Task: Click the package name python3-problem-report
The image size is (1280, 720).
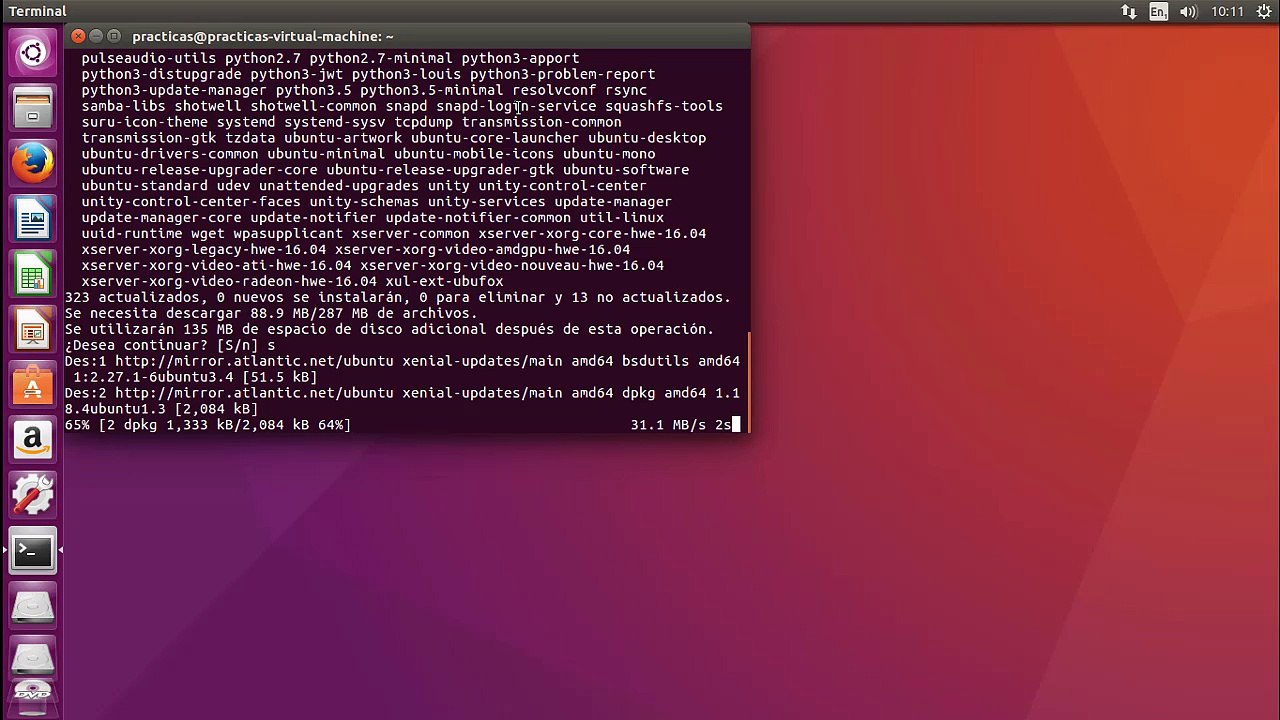Action: tap(562, 74)
